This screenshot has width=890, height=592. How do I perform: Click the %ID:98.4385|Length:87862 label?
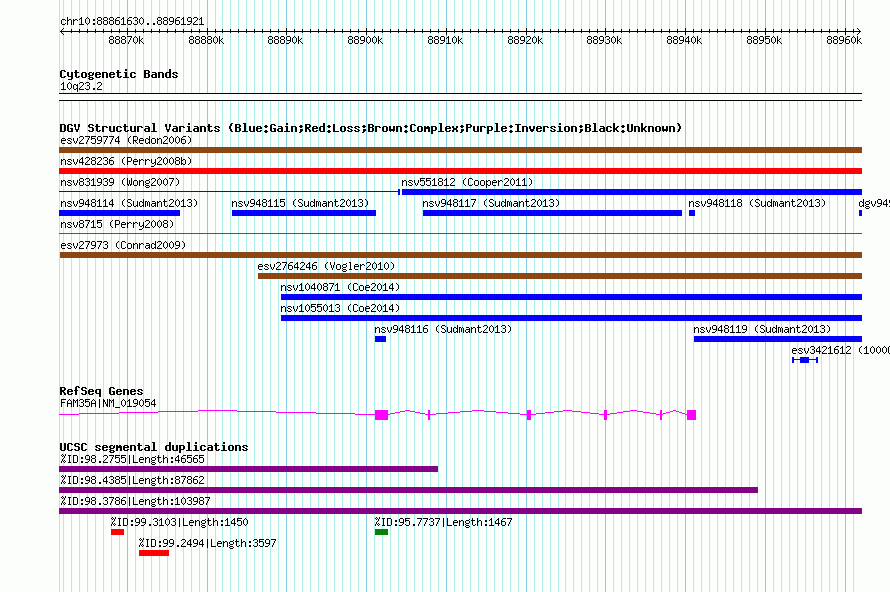coord(132,480)
